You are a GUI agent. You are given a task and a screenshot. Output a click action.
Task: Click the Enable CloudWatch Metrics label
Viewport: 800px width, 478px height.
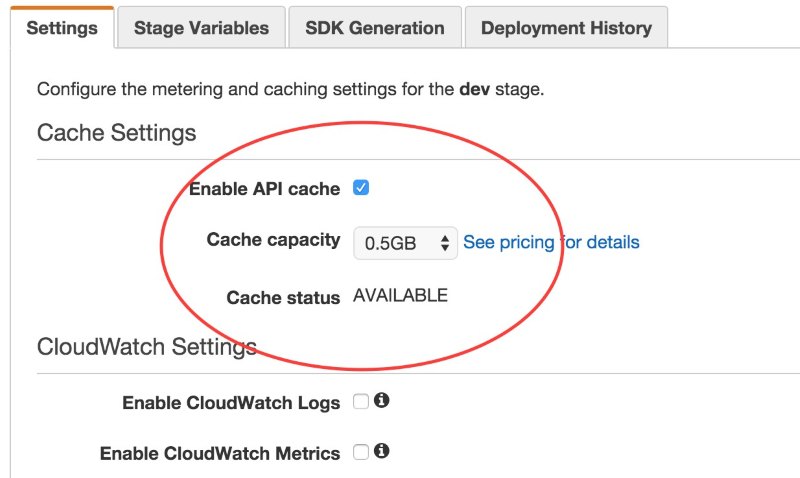[220, 453]
